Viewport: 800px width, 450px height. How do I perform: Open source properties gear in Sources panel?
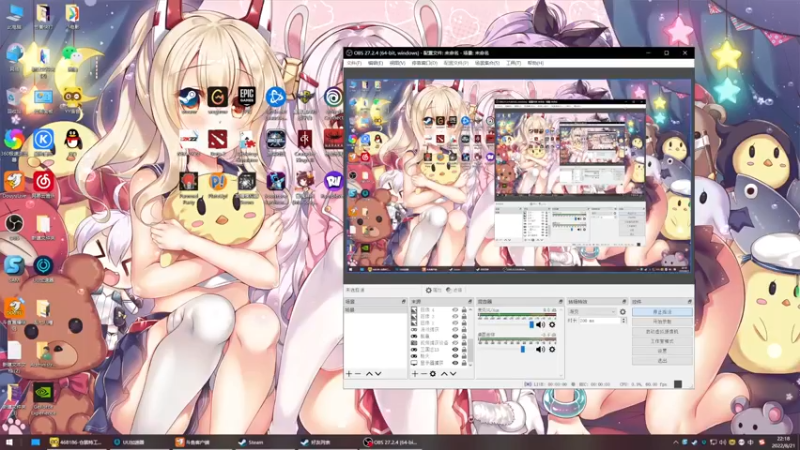(433, 374)
